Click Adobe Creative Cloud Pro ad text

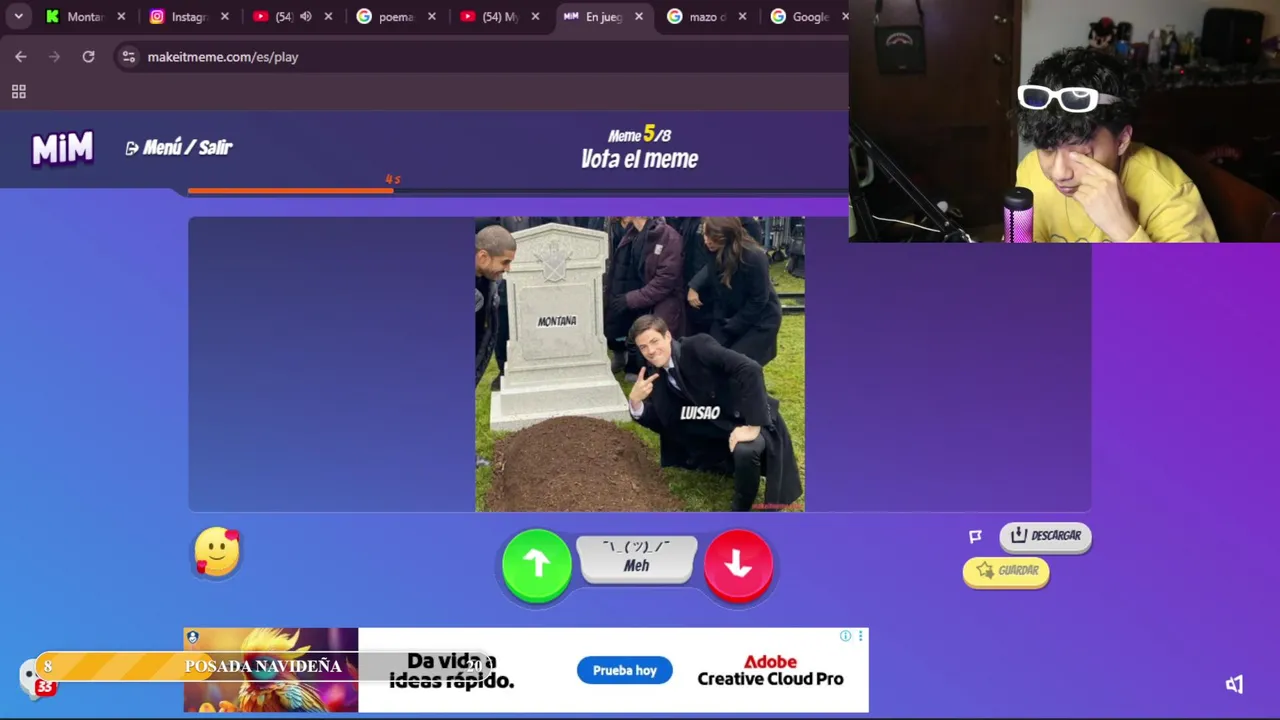770,670
